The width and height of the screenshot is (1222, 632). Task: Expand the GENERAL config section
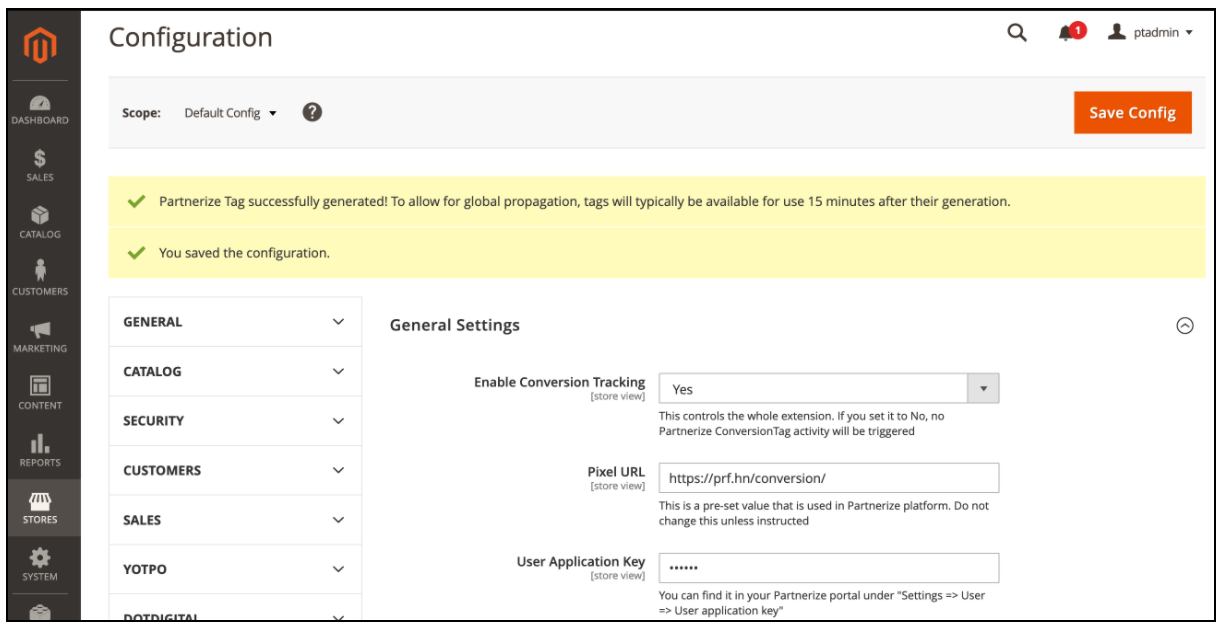click(x=234, y=322)
